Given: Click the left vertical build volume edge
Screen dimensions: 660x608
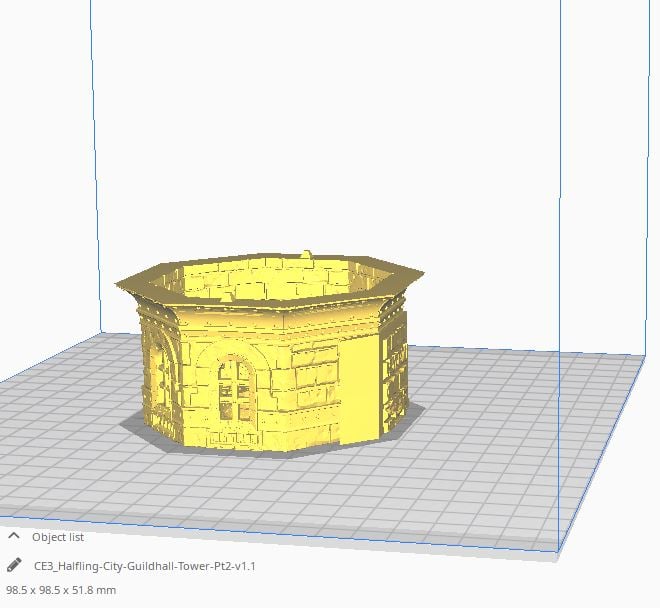Looking at the screenshot, I should tap(97, 150).
